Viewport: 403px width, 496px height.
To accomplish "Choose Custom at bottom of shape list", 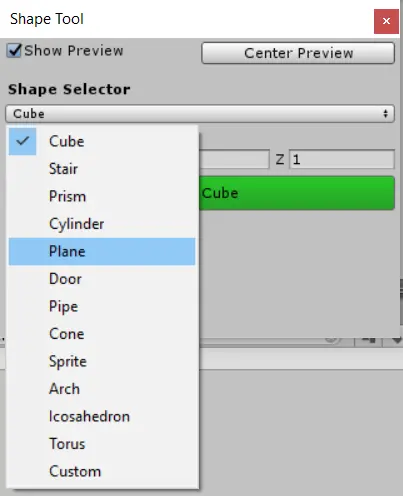I will (102, 471).
